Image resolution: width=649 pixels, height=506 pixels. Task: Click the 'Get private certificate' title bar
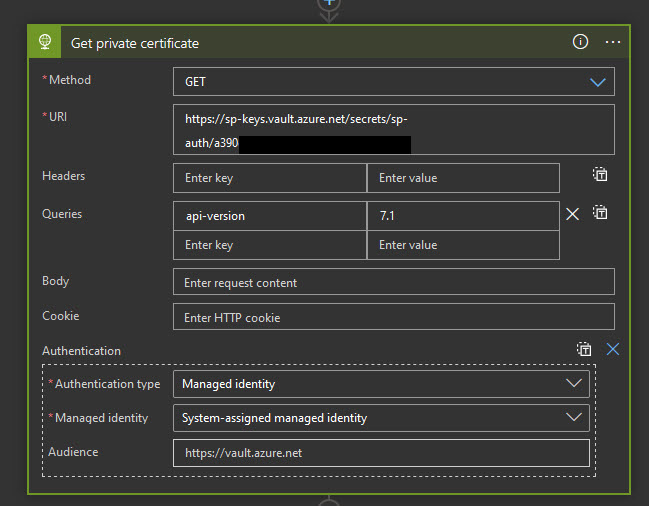tap(300, 43)
